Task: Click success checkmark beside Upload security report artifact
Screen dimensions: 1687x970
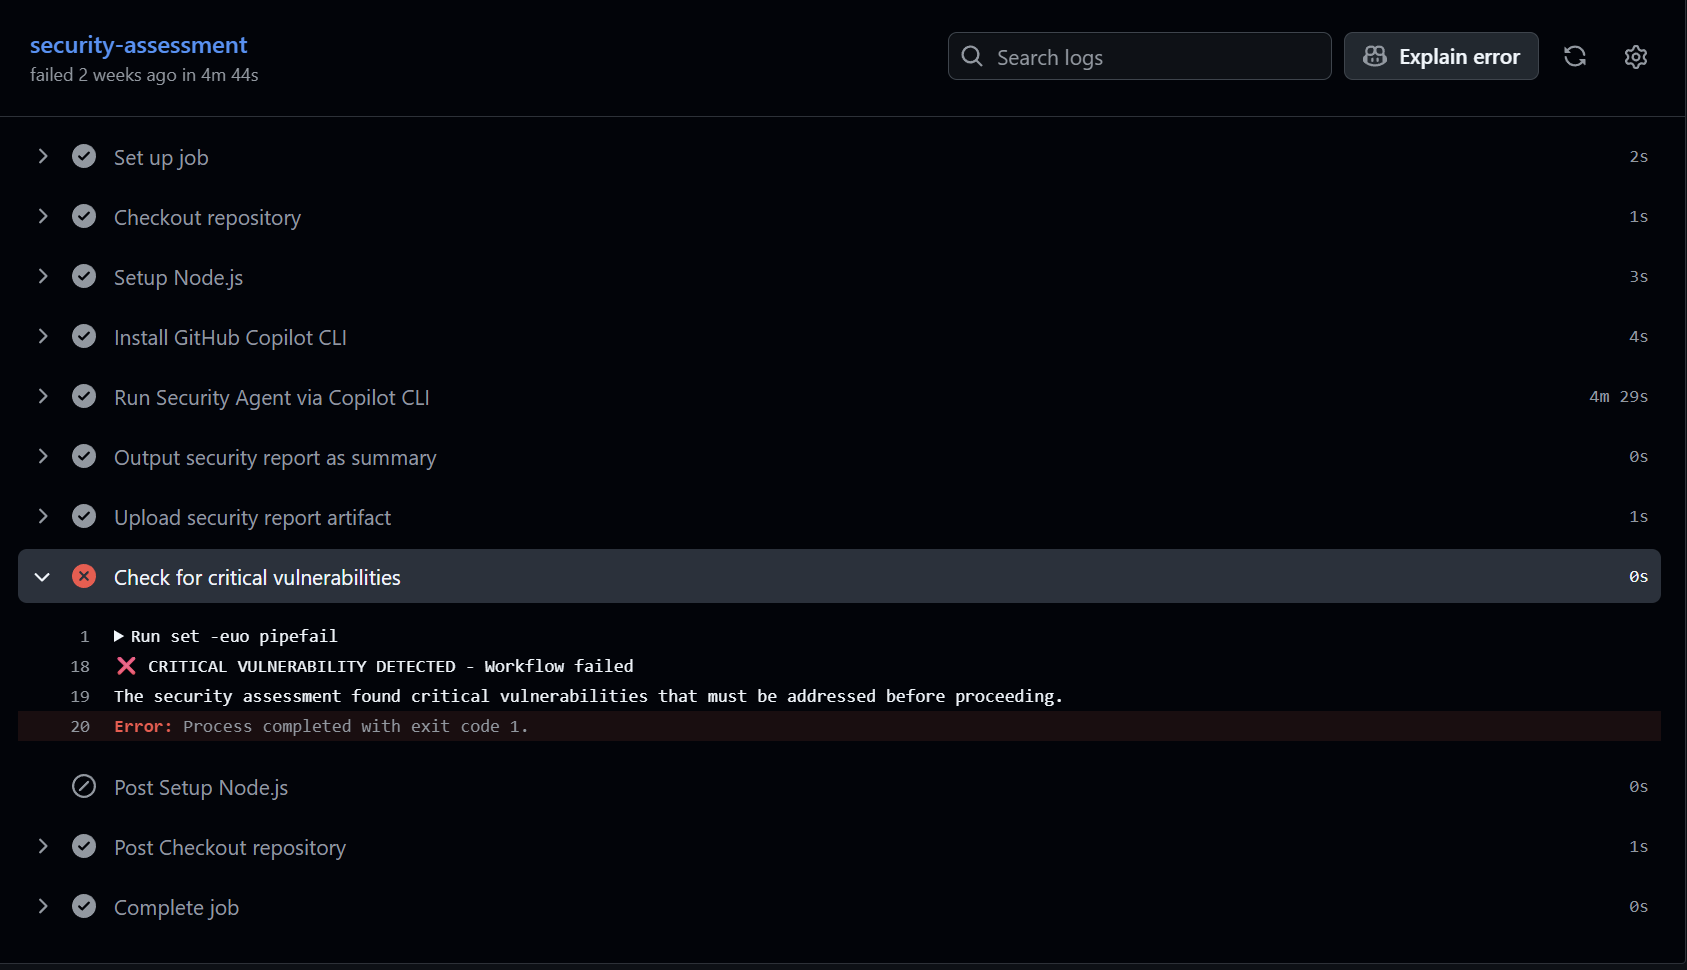Action: pyautogui.click(x=84, y=516)
